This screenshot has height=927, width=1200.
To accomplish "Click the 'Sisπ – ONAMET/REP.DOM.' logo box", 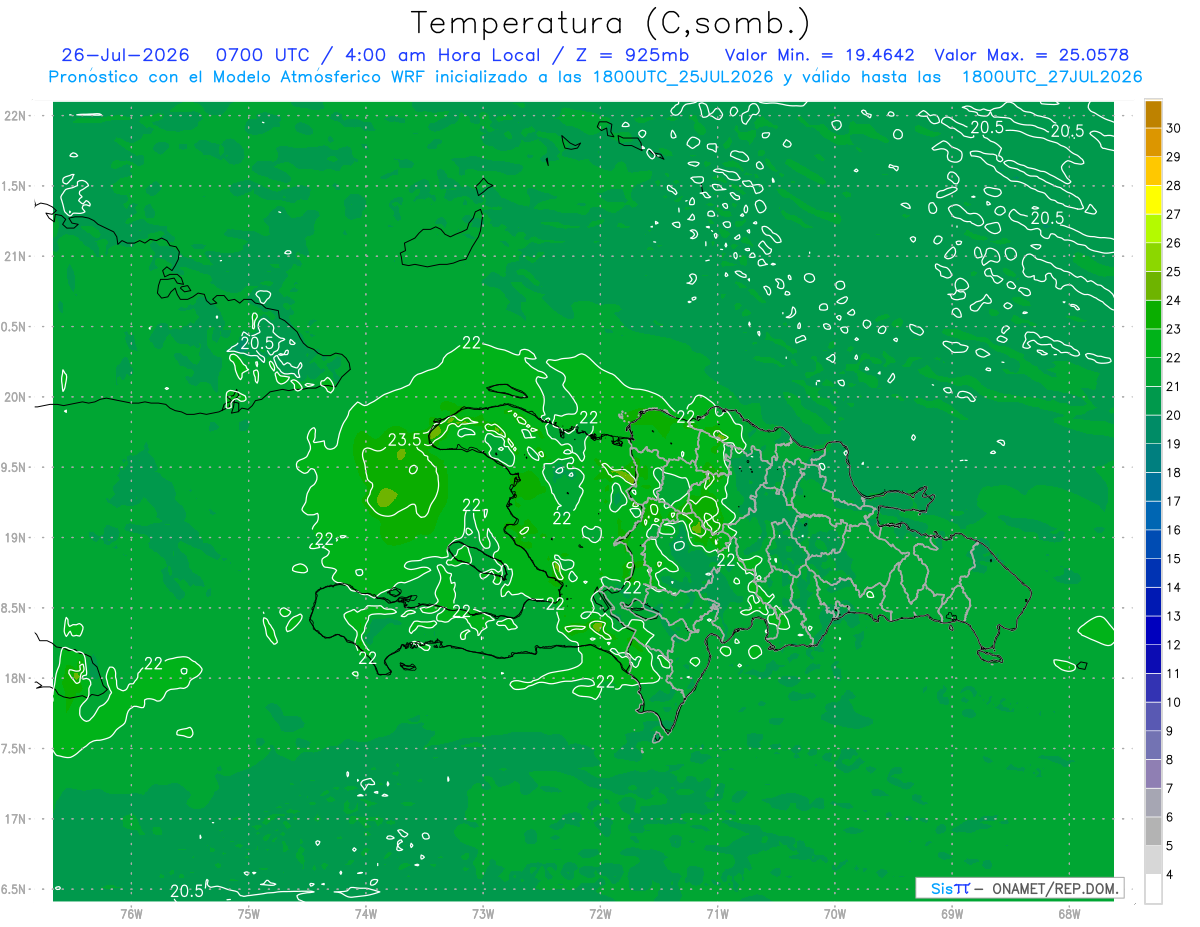I will pos(1019,888).
